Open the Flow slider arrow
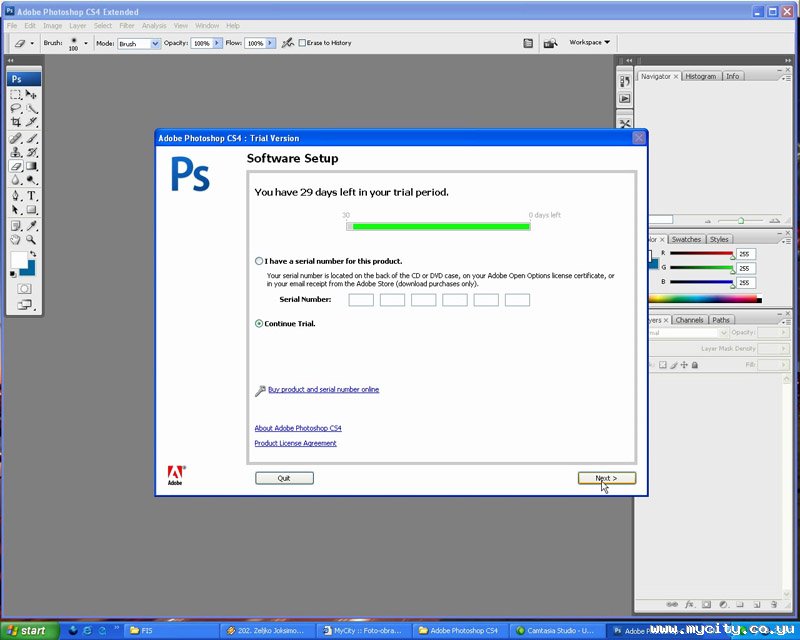This screenshot has width=800, height=640. (271, 43)
